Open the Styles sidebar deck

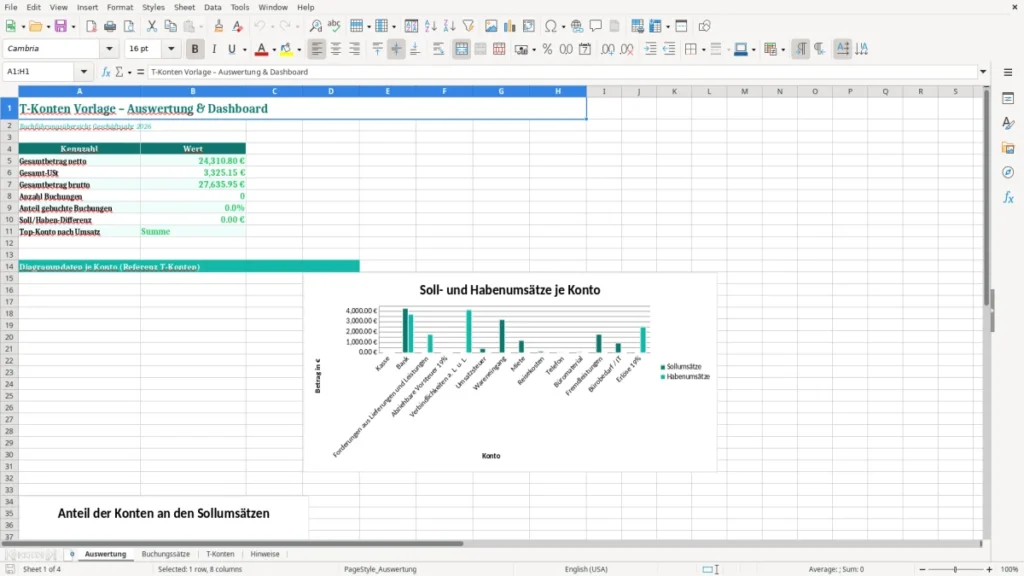pos(1008,123)
